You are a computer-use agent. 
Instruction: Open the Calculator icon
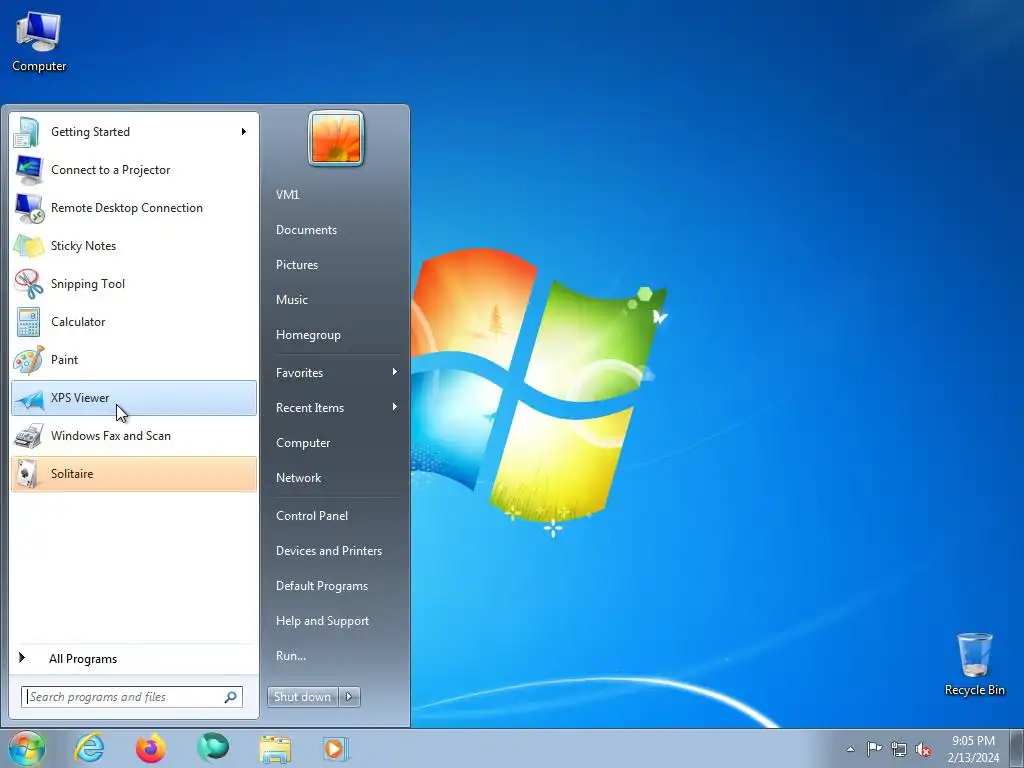click(28, 321)
